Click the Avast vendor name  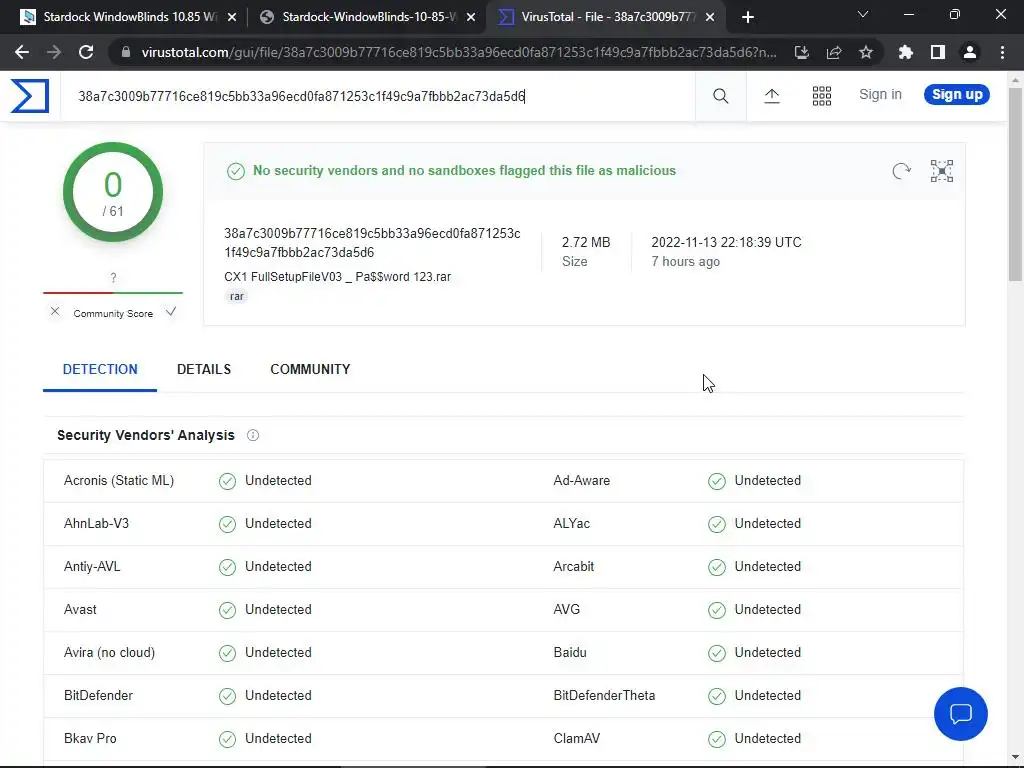(x=80, y=610)
